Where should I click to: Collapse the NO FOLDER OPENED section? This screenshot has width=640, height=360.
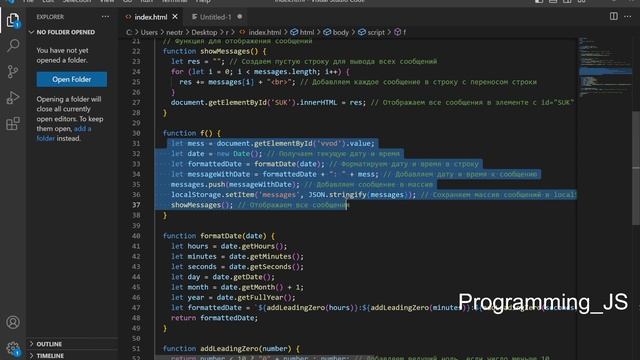tap(65, 32)
